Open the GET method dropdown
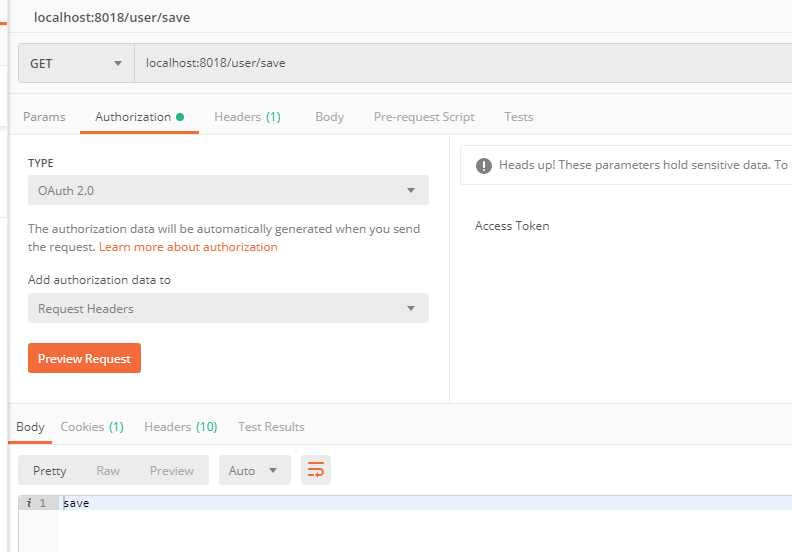 (76, 63)
